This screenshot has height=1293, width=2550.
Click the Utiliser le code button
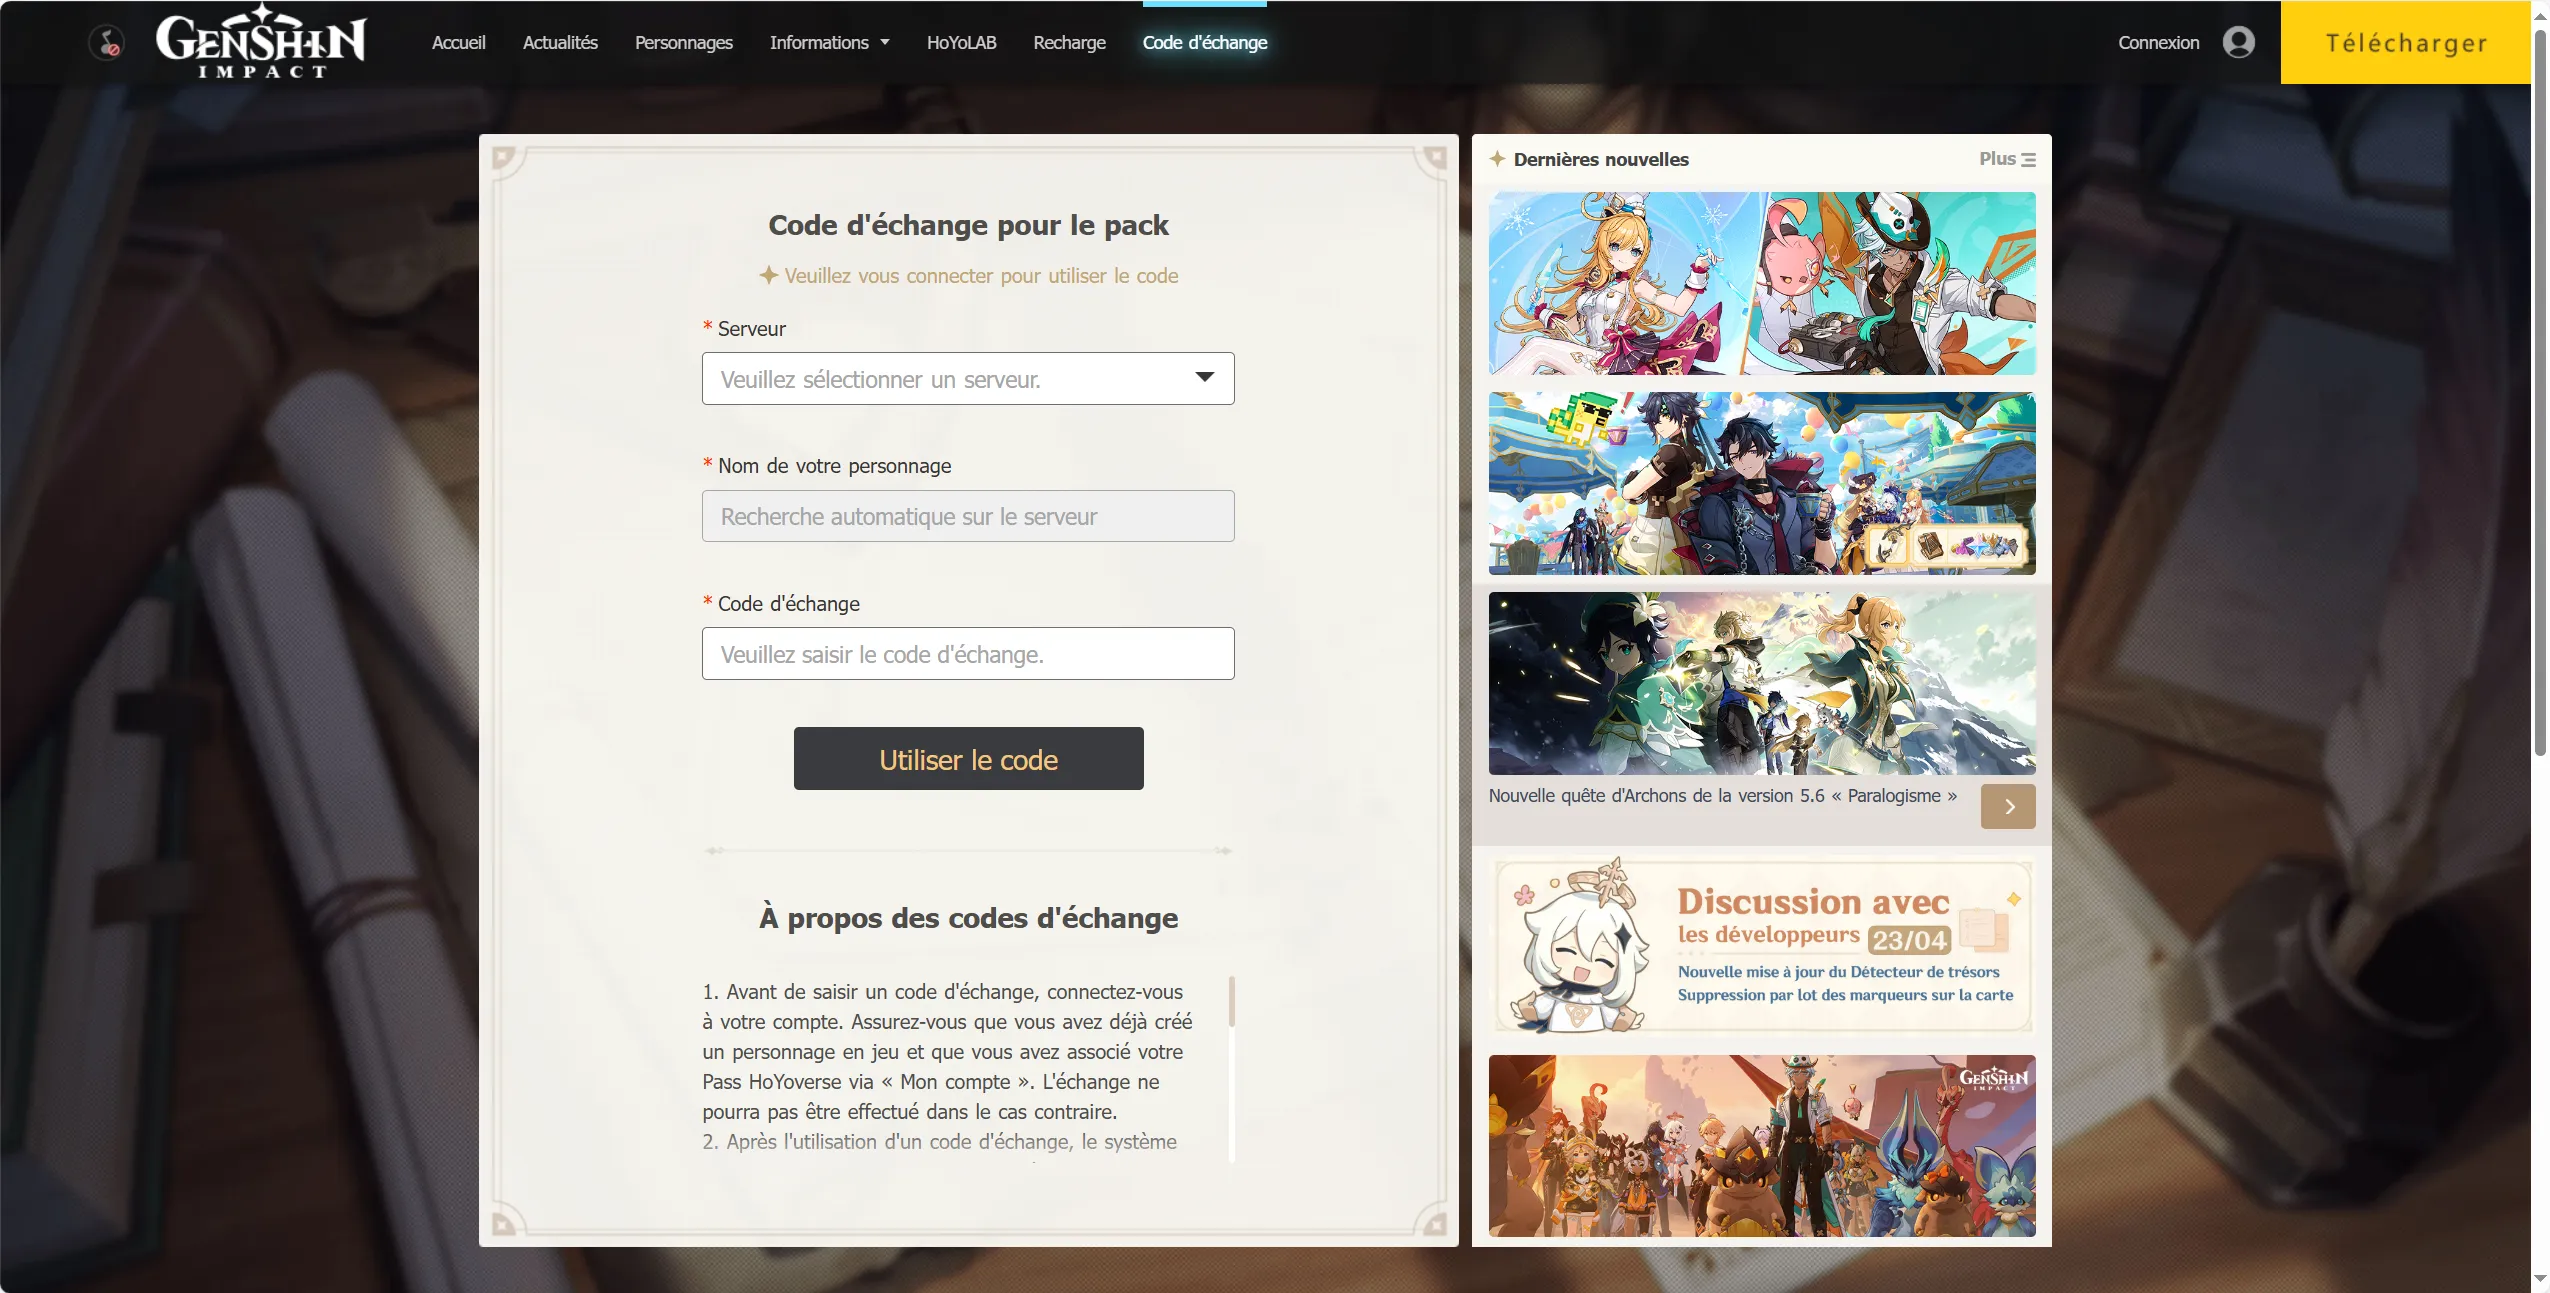tap(968, 759)
